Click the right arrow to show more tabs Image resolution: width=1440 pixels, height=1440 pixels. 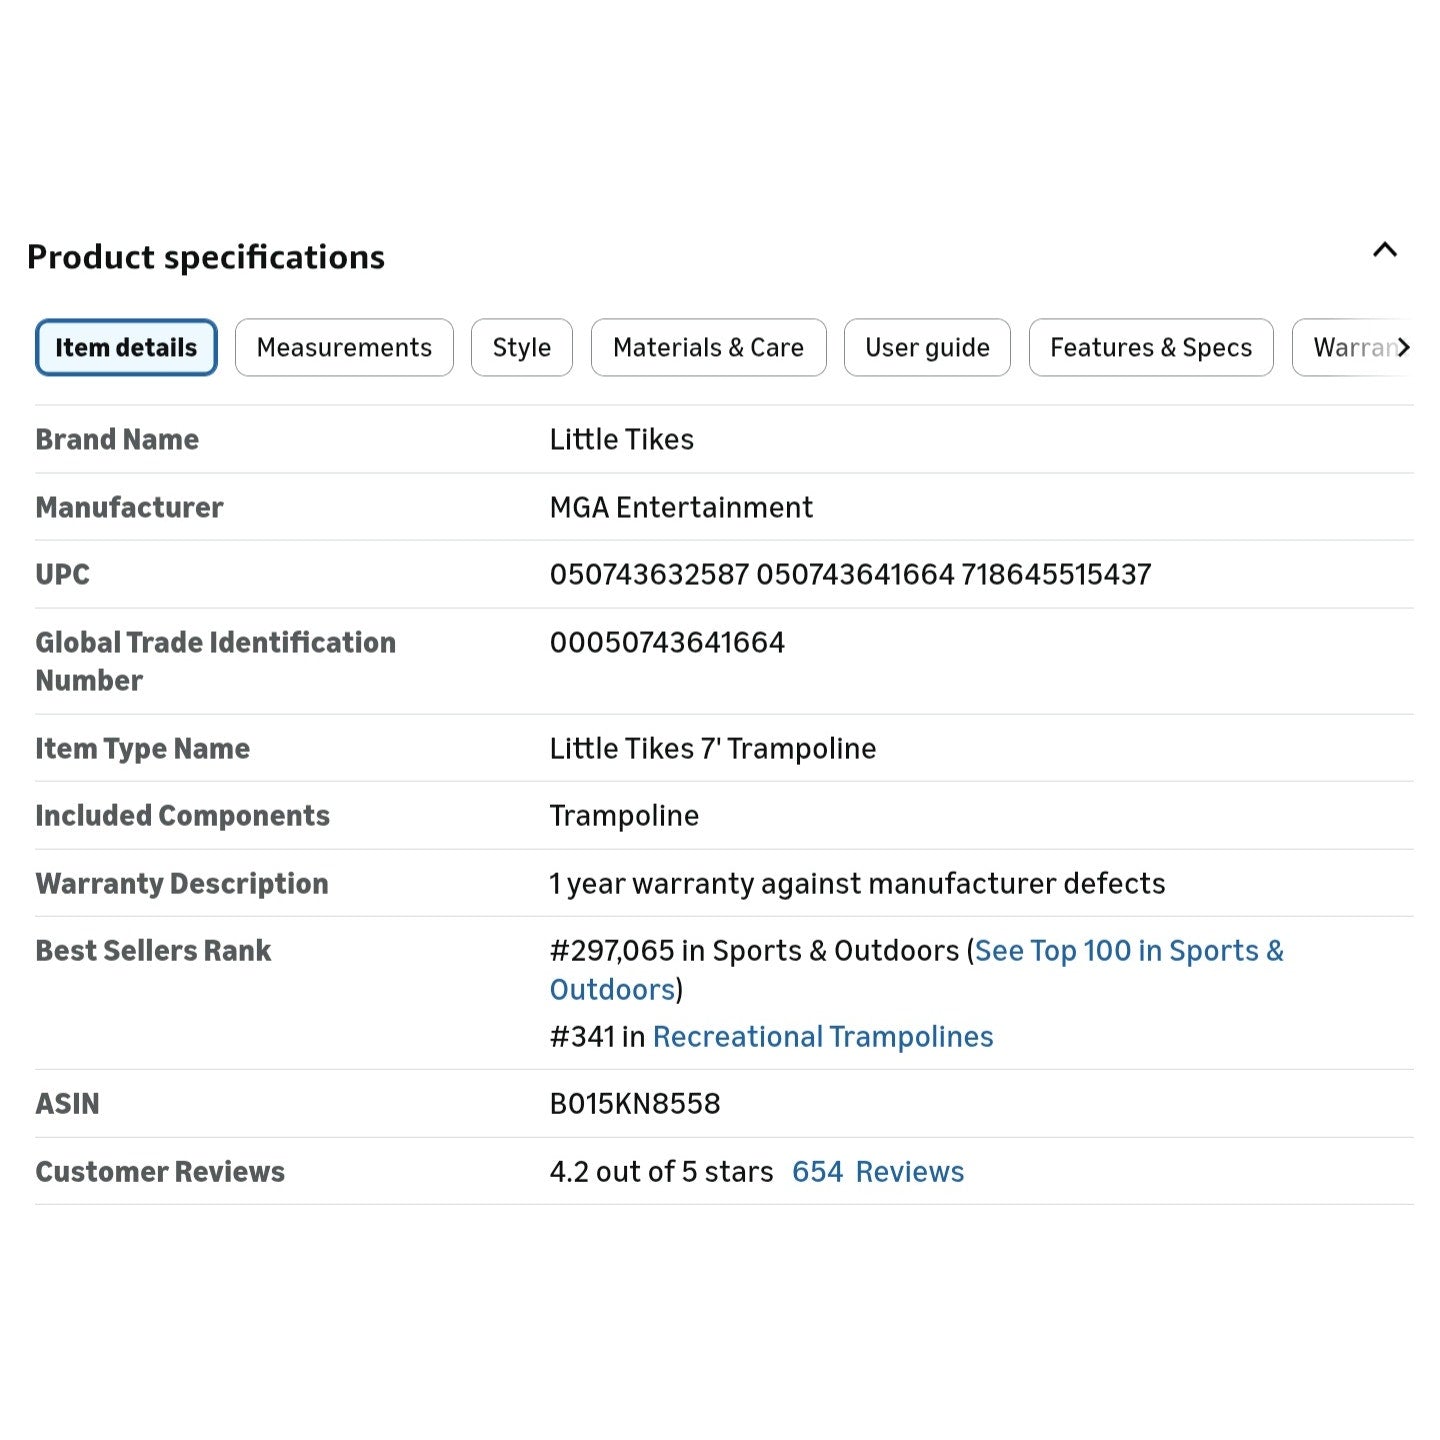click(x=1404, y=347)
